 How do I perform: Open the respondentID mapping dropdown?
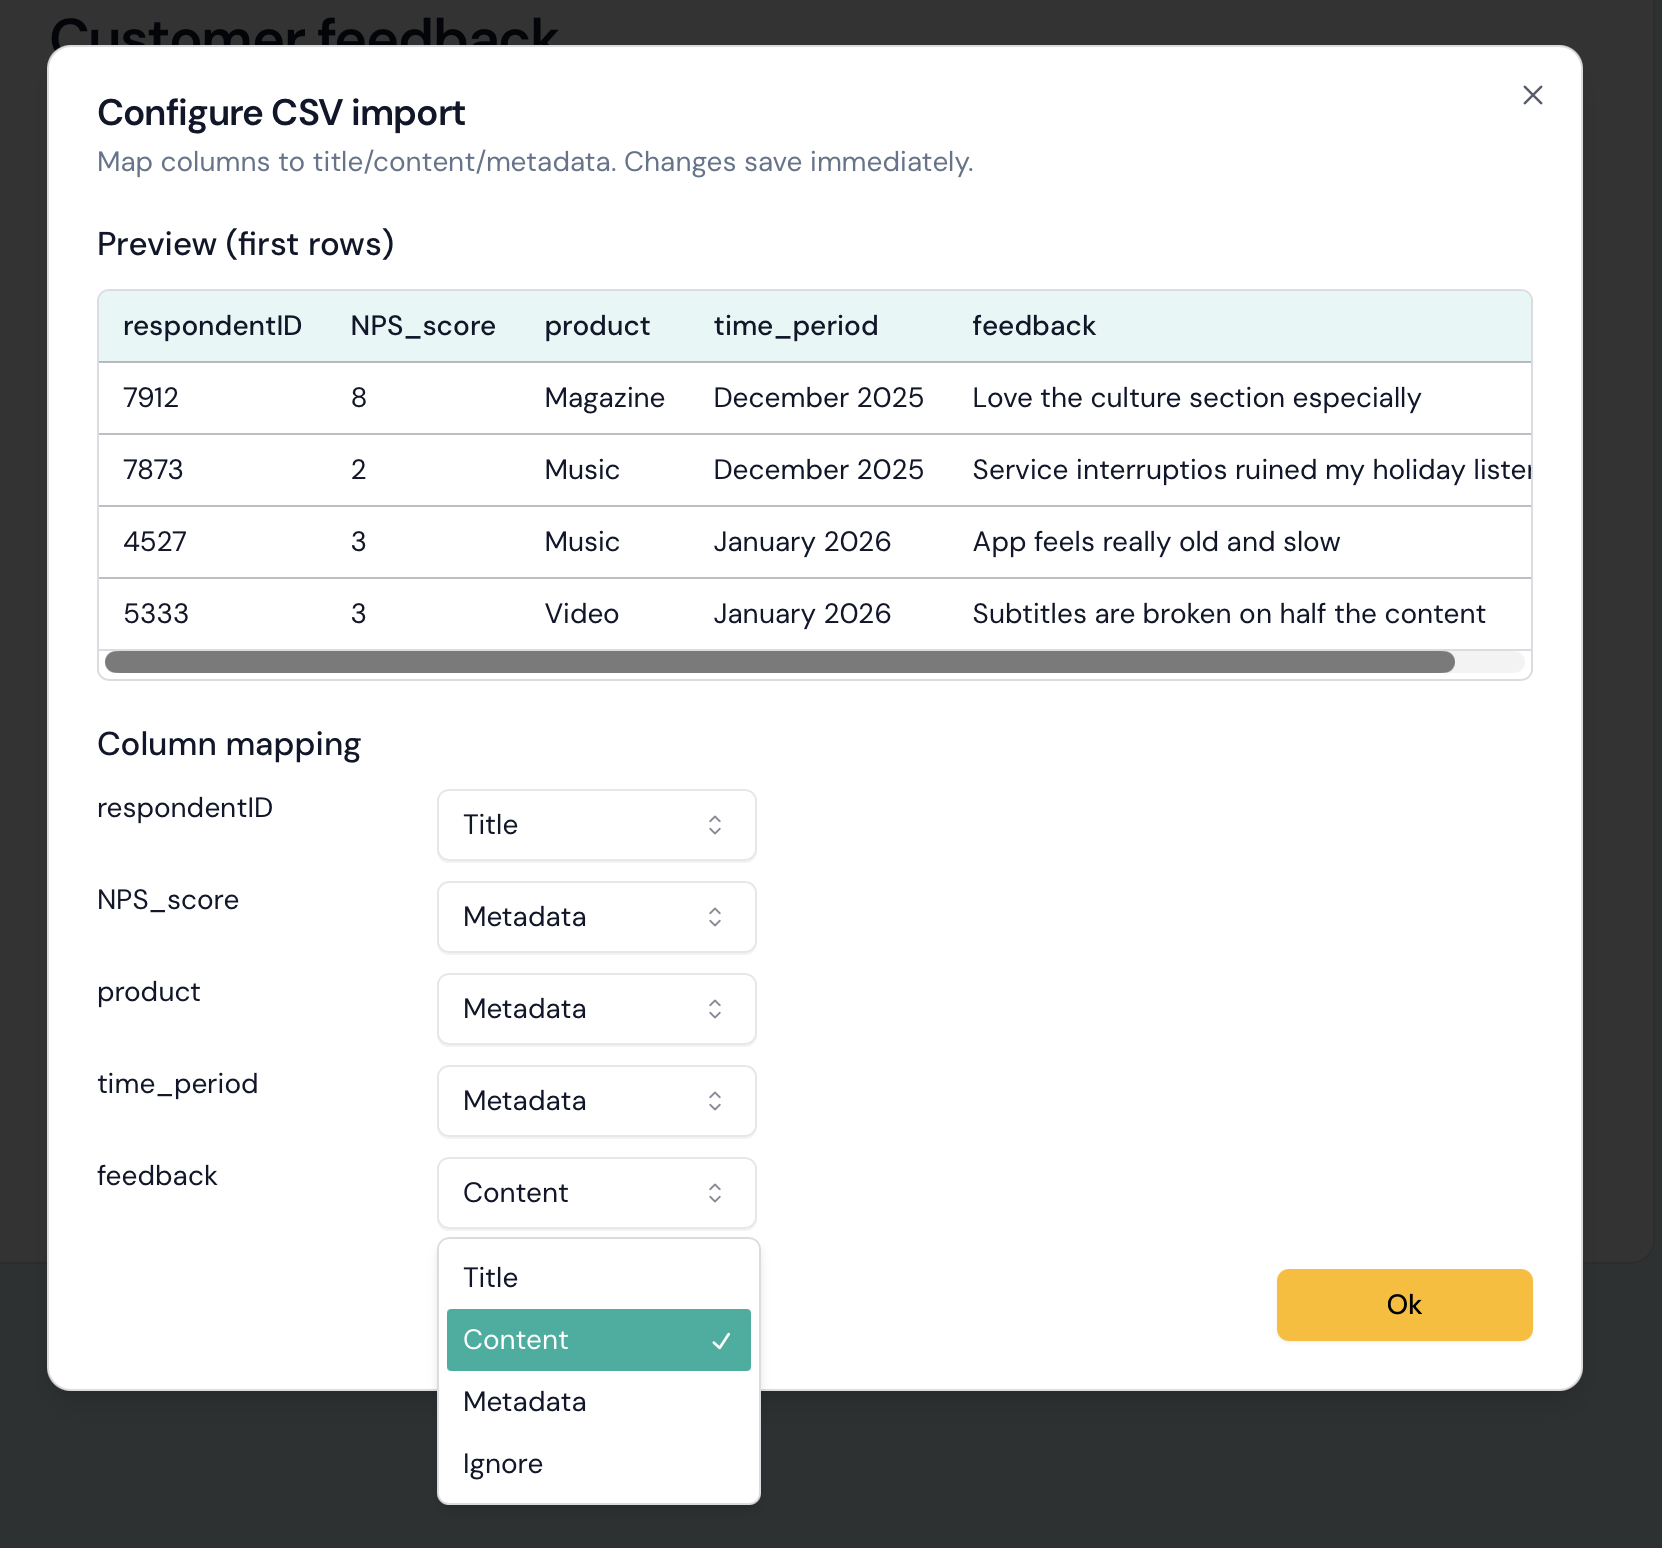pyautogui.click(x=596, y=825)
